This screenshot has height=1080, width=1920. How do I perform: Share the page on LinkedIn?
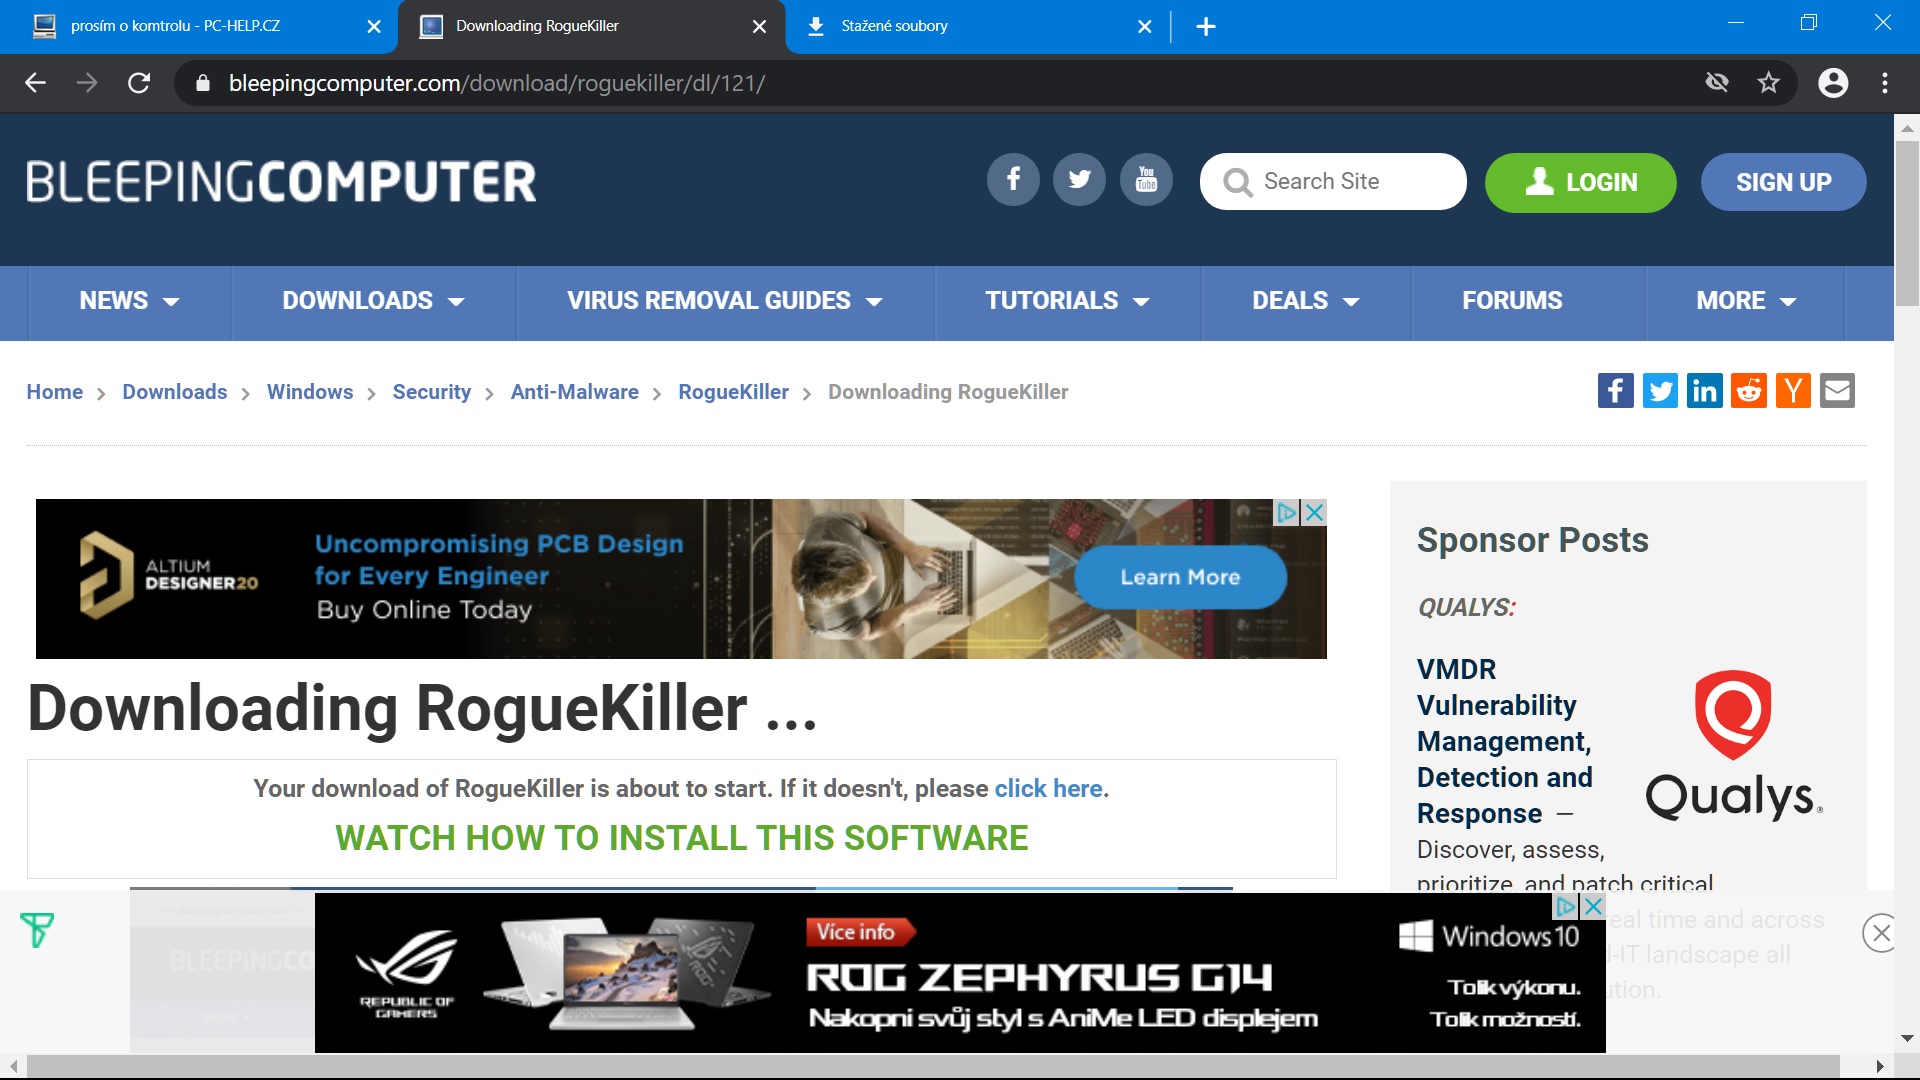pyautogui.click(x=1704, y=391)
